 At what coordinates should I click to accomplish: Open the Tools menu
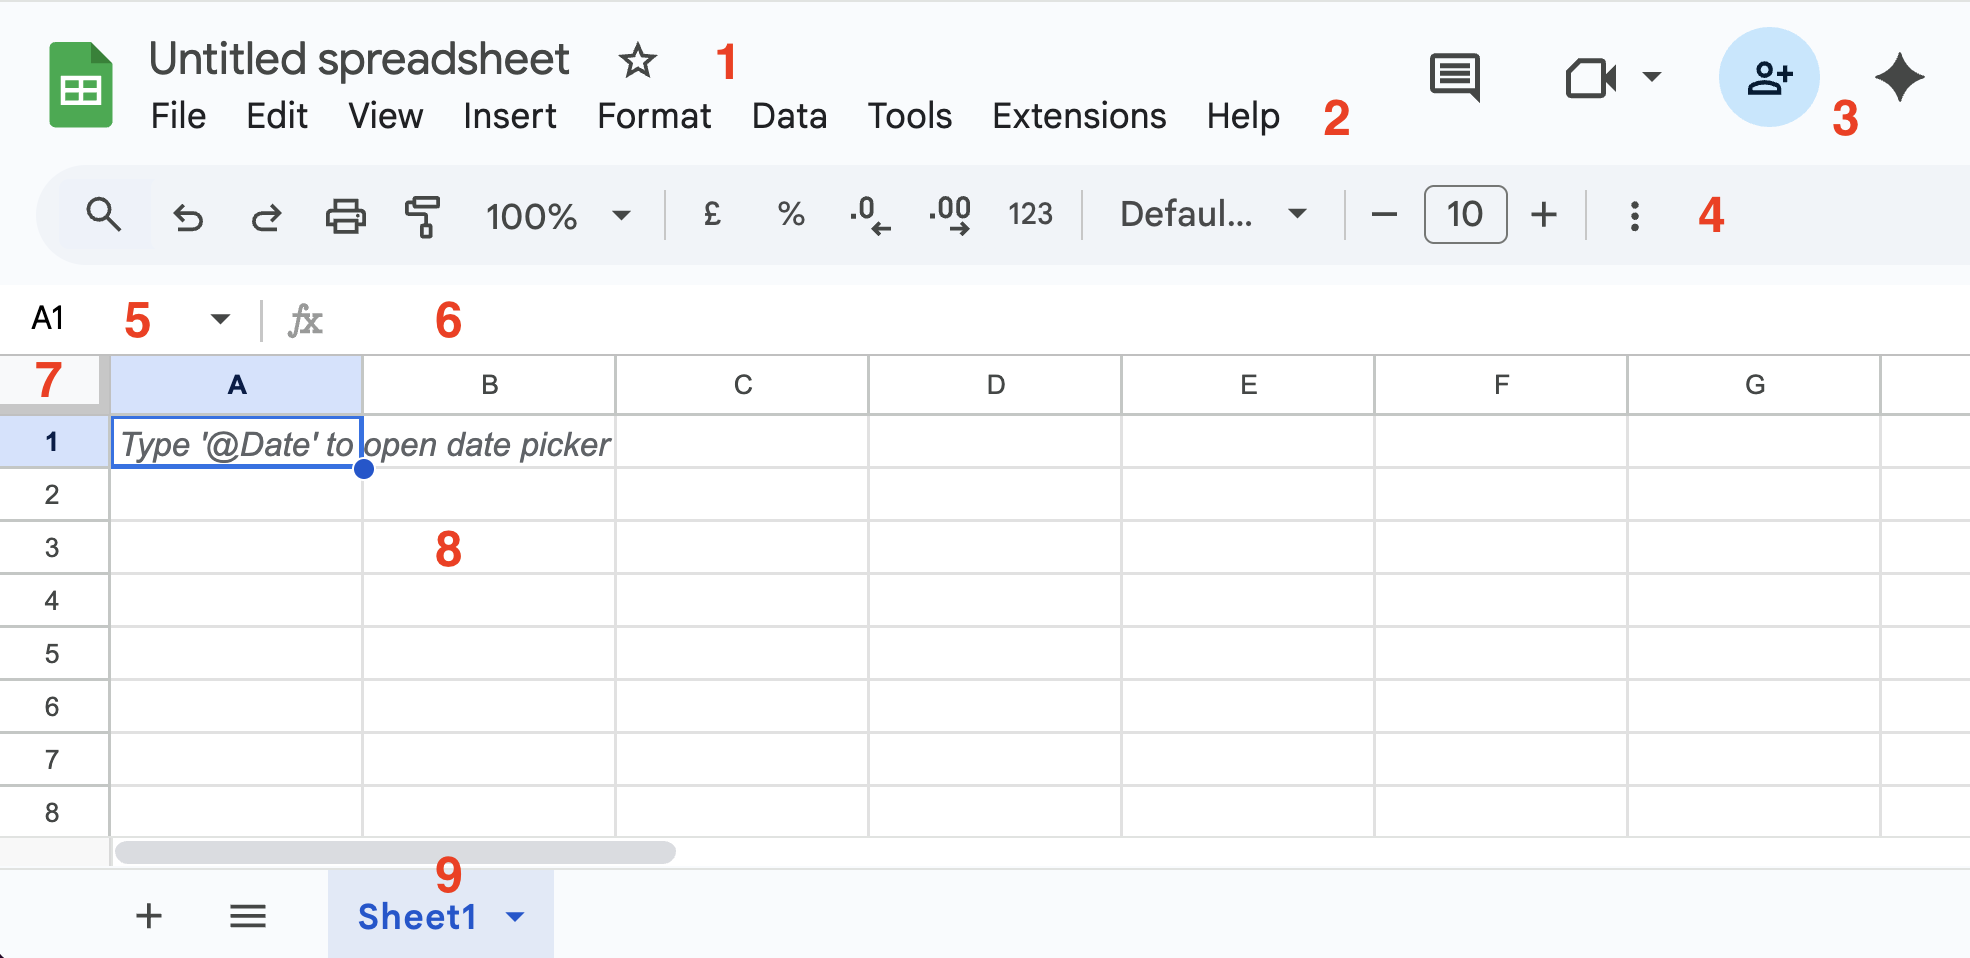[x=909, y=116]
